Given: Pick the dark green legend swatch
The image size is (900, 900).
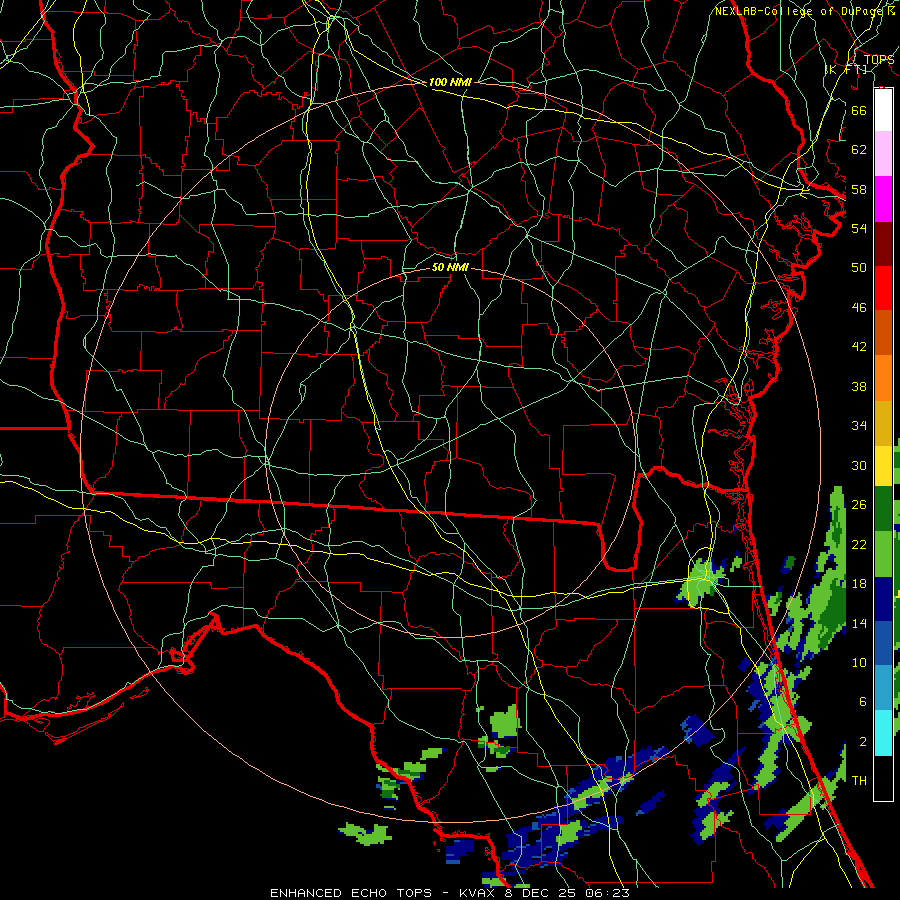Looking at the screenshot, I should point(883,509).
